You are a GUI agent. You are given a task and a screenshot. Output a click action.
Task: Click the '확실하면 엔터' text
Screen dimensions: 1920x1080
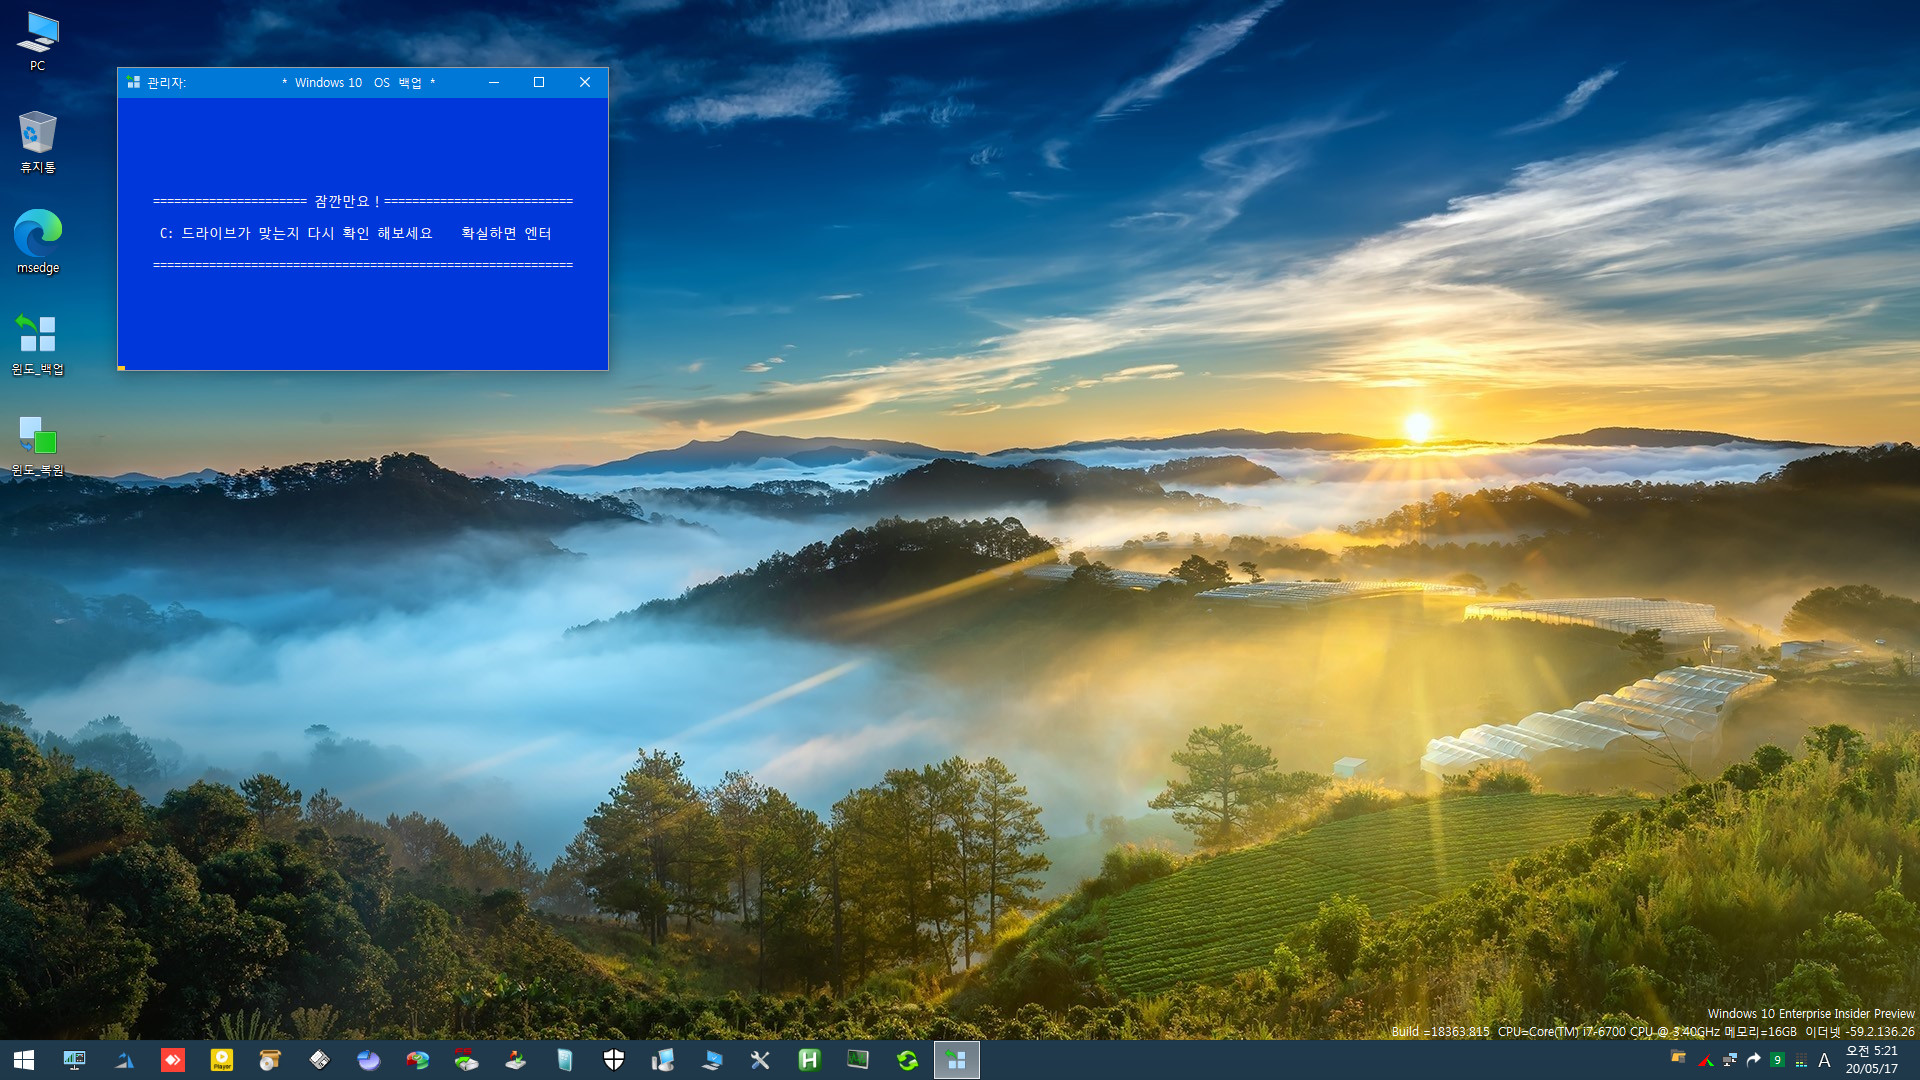(506, 233)
